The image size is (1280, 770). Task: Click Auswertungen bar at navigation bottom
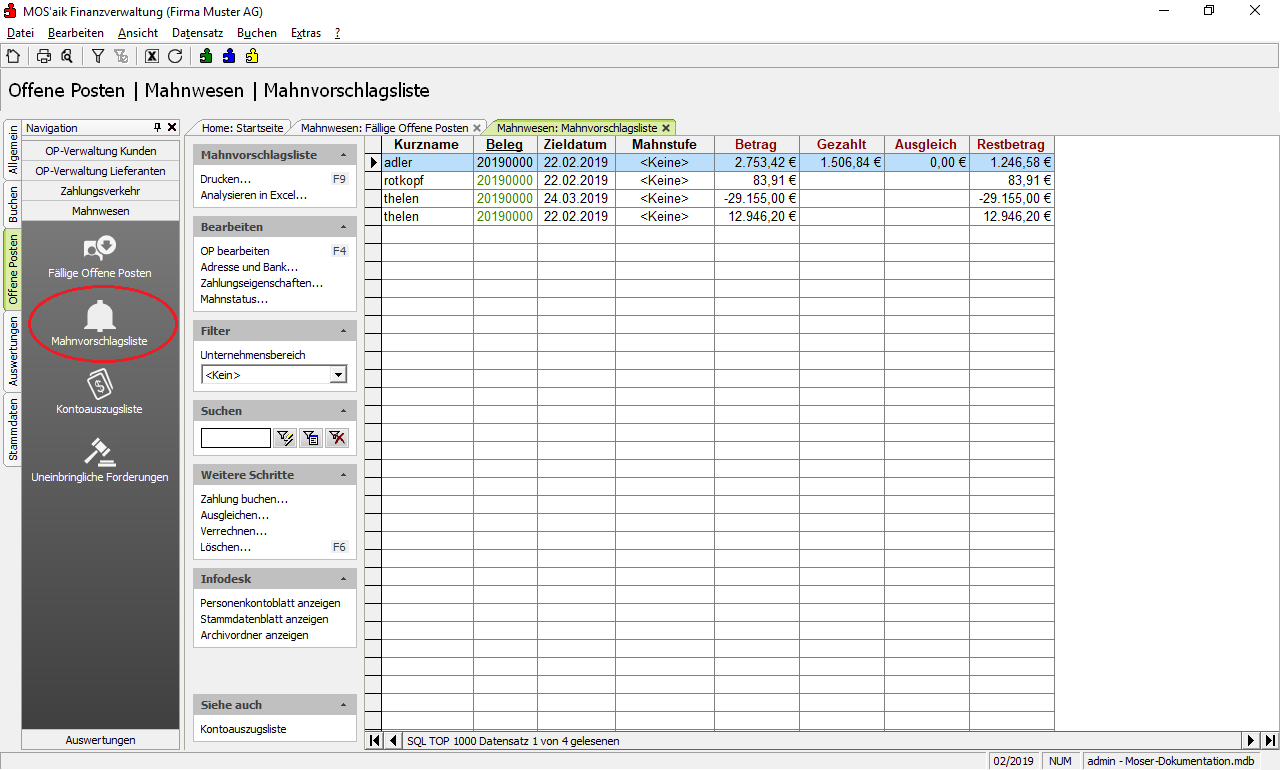[x=100, y=740]
